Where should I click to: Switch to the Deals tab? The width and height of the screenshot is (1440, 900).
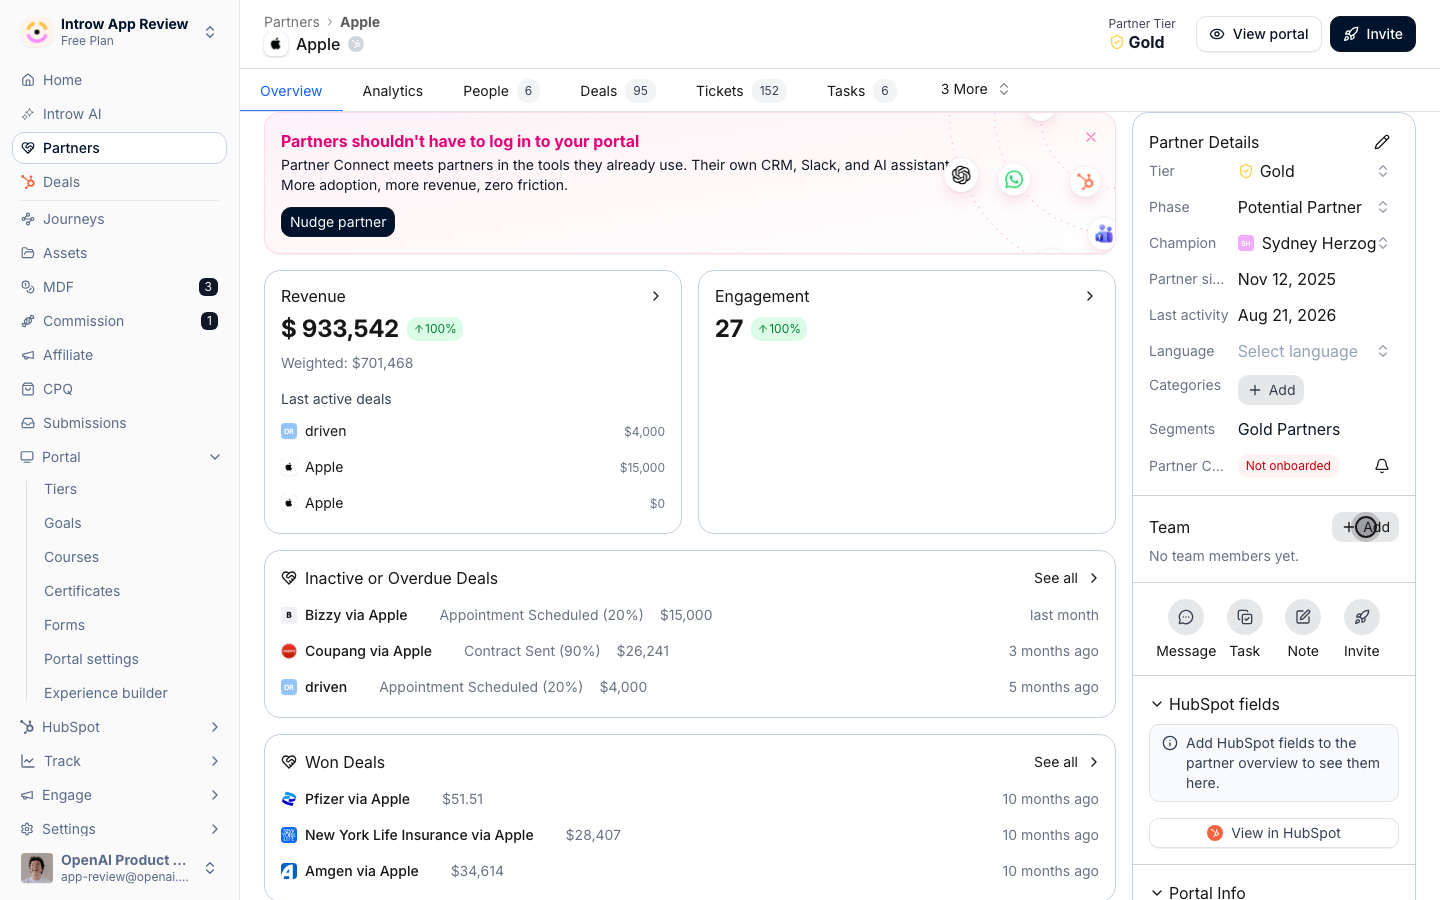tap(617, 91)
